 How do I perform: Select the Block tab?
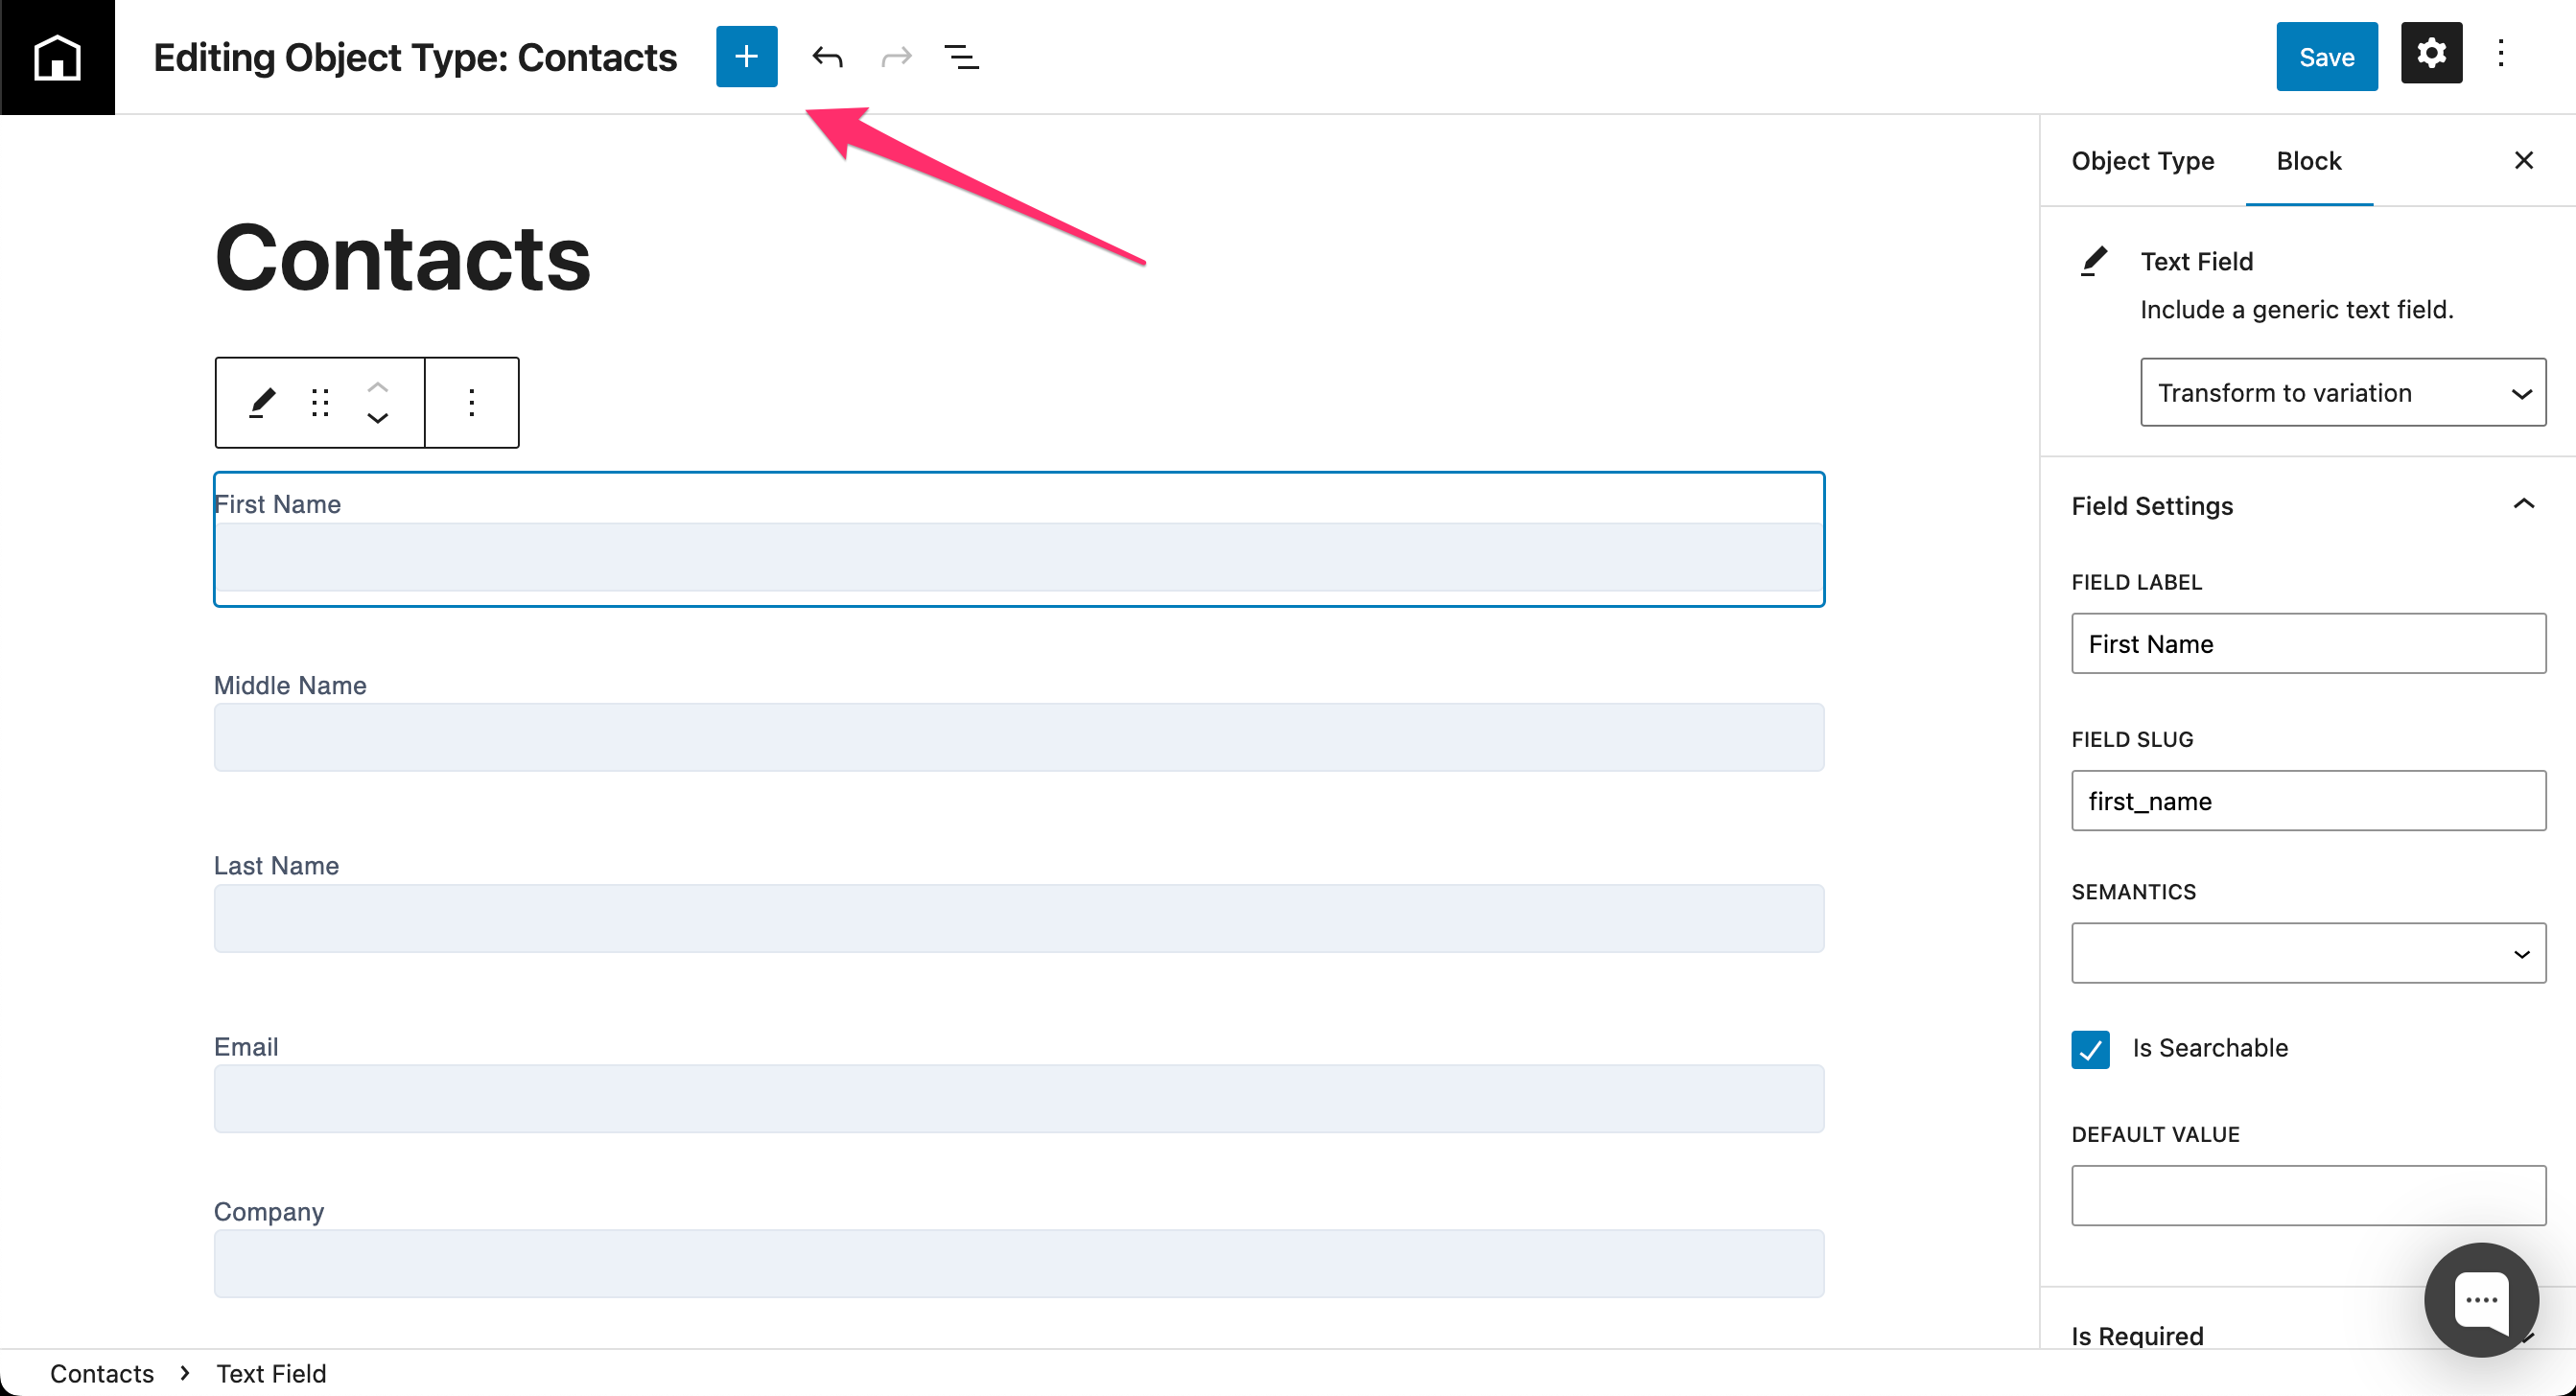click(x=2308, y=161)
